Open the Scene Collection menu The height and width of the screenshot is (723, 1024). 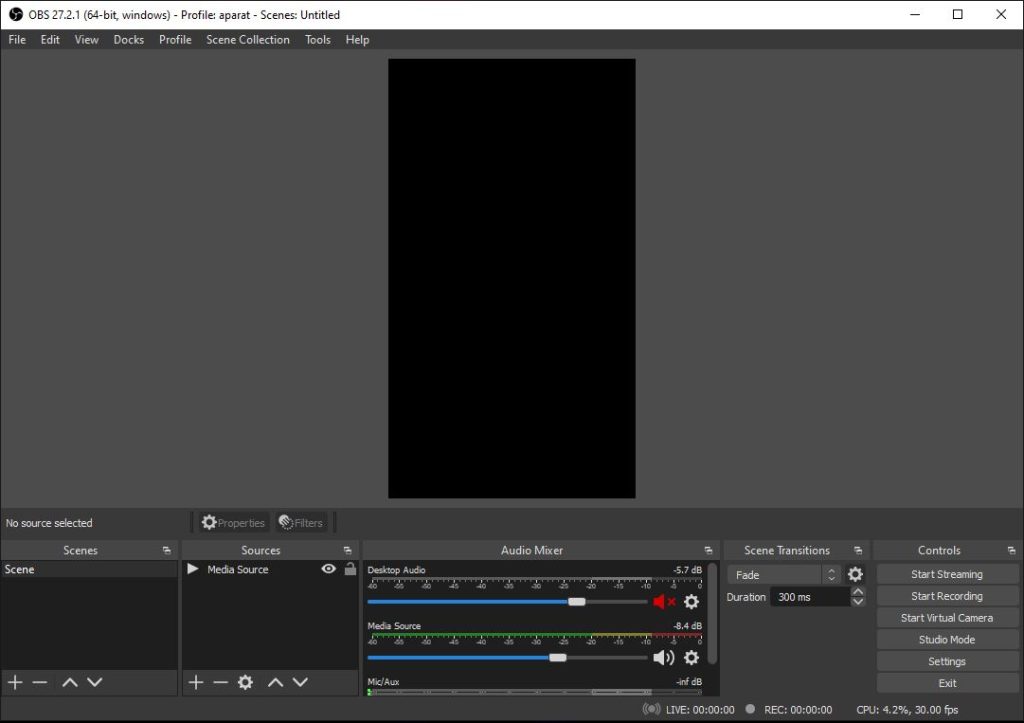click(248, 40)
